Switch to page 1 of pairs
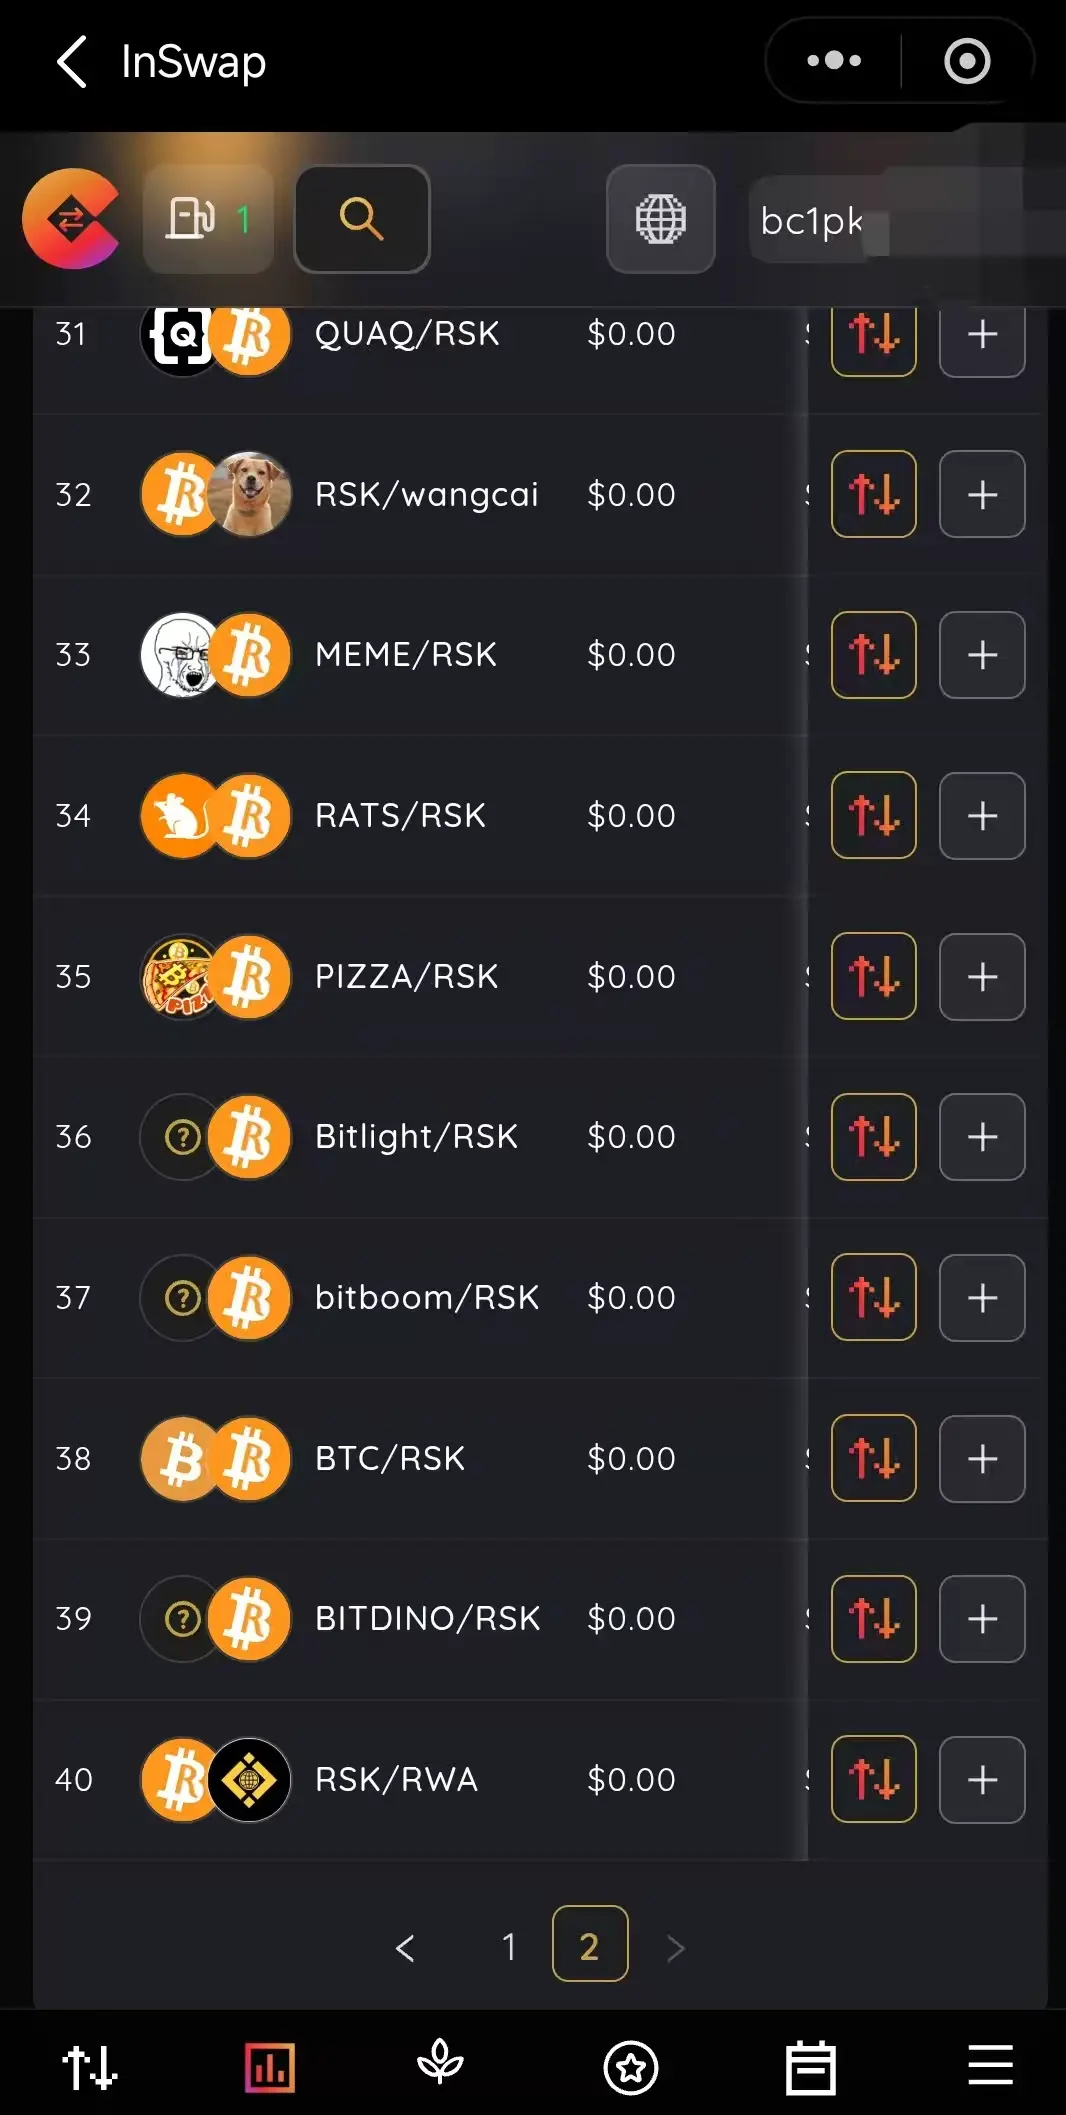 tap(509, 1947)
